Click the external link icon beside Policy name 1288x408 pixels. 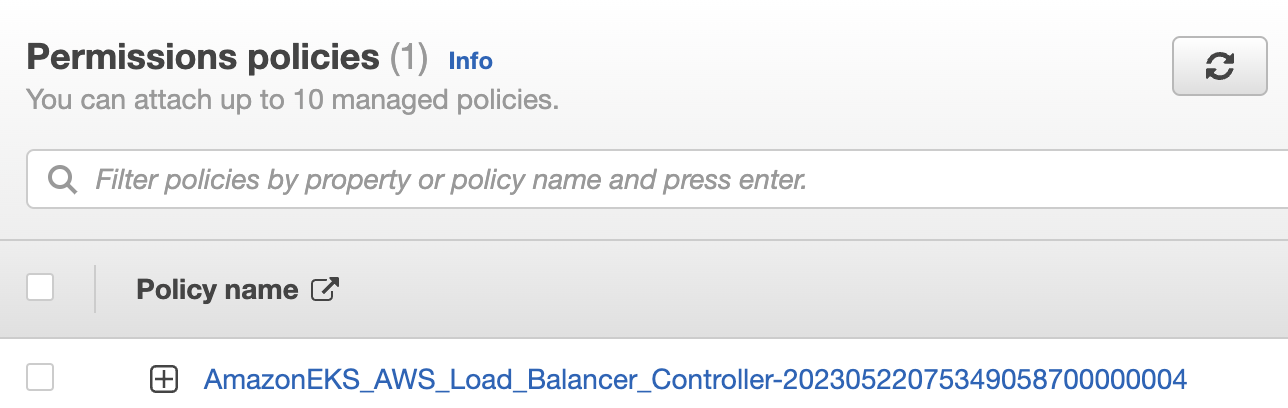[326, 290]
